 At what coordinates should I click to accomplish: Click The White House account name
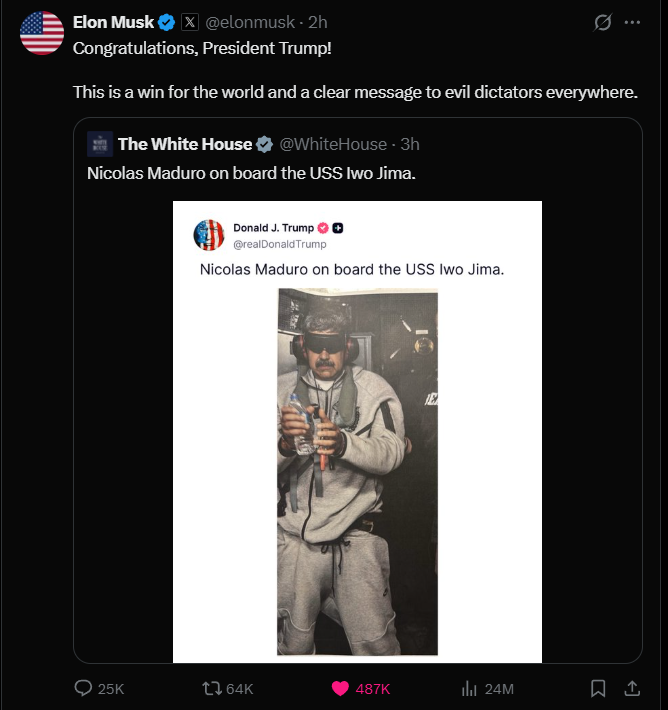click(184, 144)
